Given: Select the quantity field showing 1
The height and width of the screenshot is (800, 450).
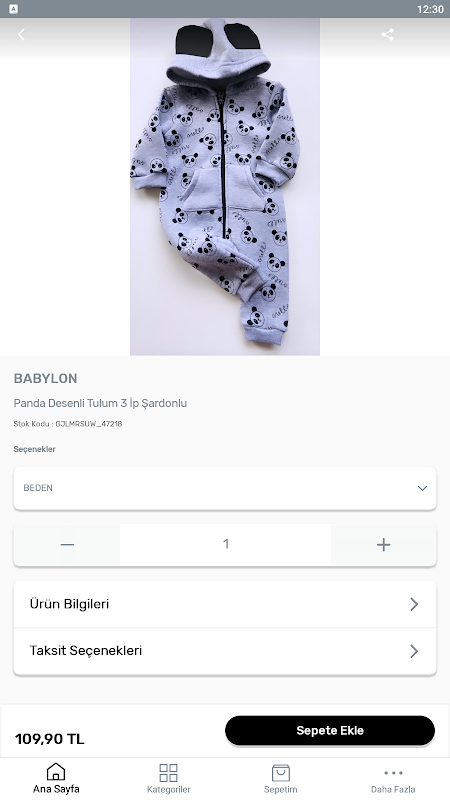Looking at the screenshot, I should 226,545.
